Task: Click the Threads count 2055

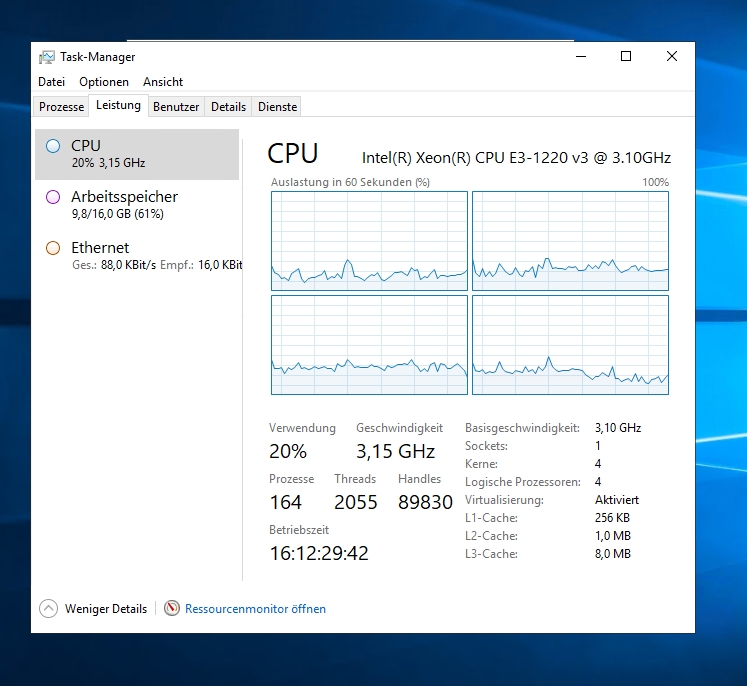Action: click(x=355, y=502)
